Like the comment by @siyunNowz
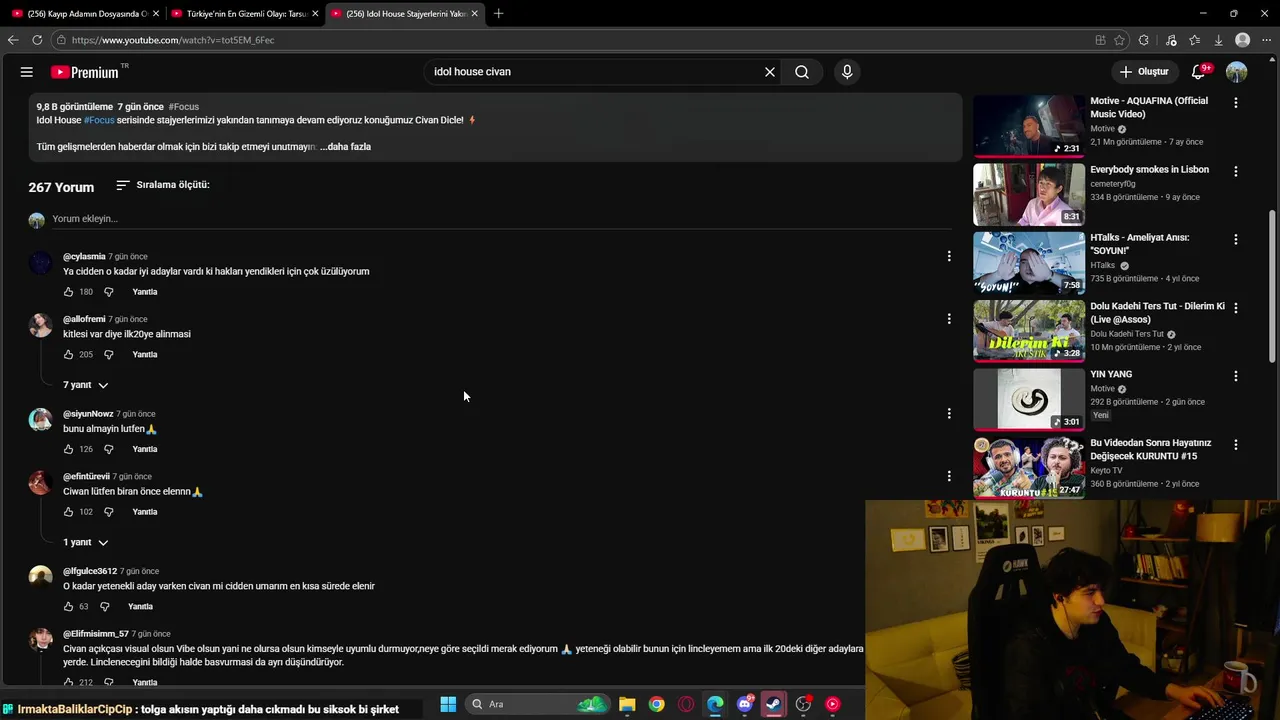1280x720 pixels. coord(68,449)
